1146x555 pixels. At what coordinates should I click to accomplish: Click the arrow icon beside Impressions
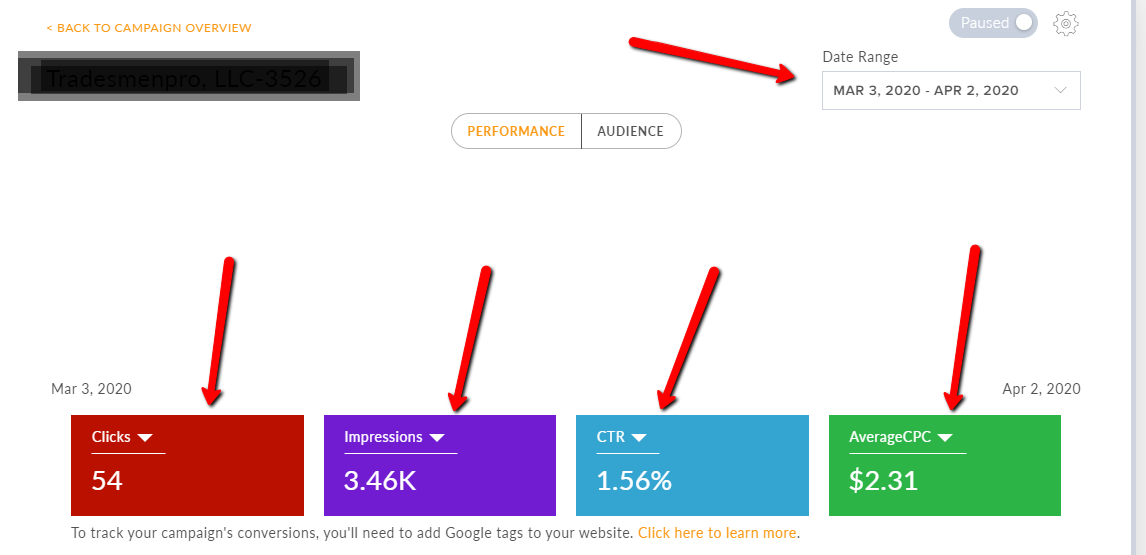[437, 438]
